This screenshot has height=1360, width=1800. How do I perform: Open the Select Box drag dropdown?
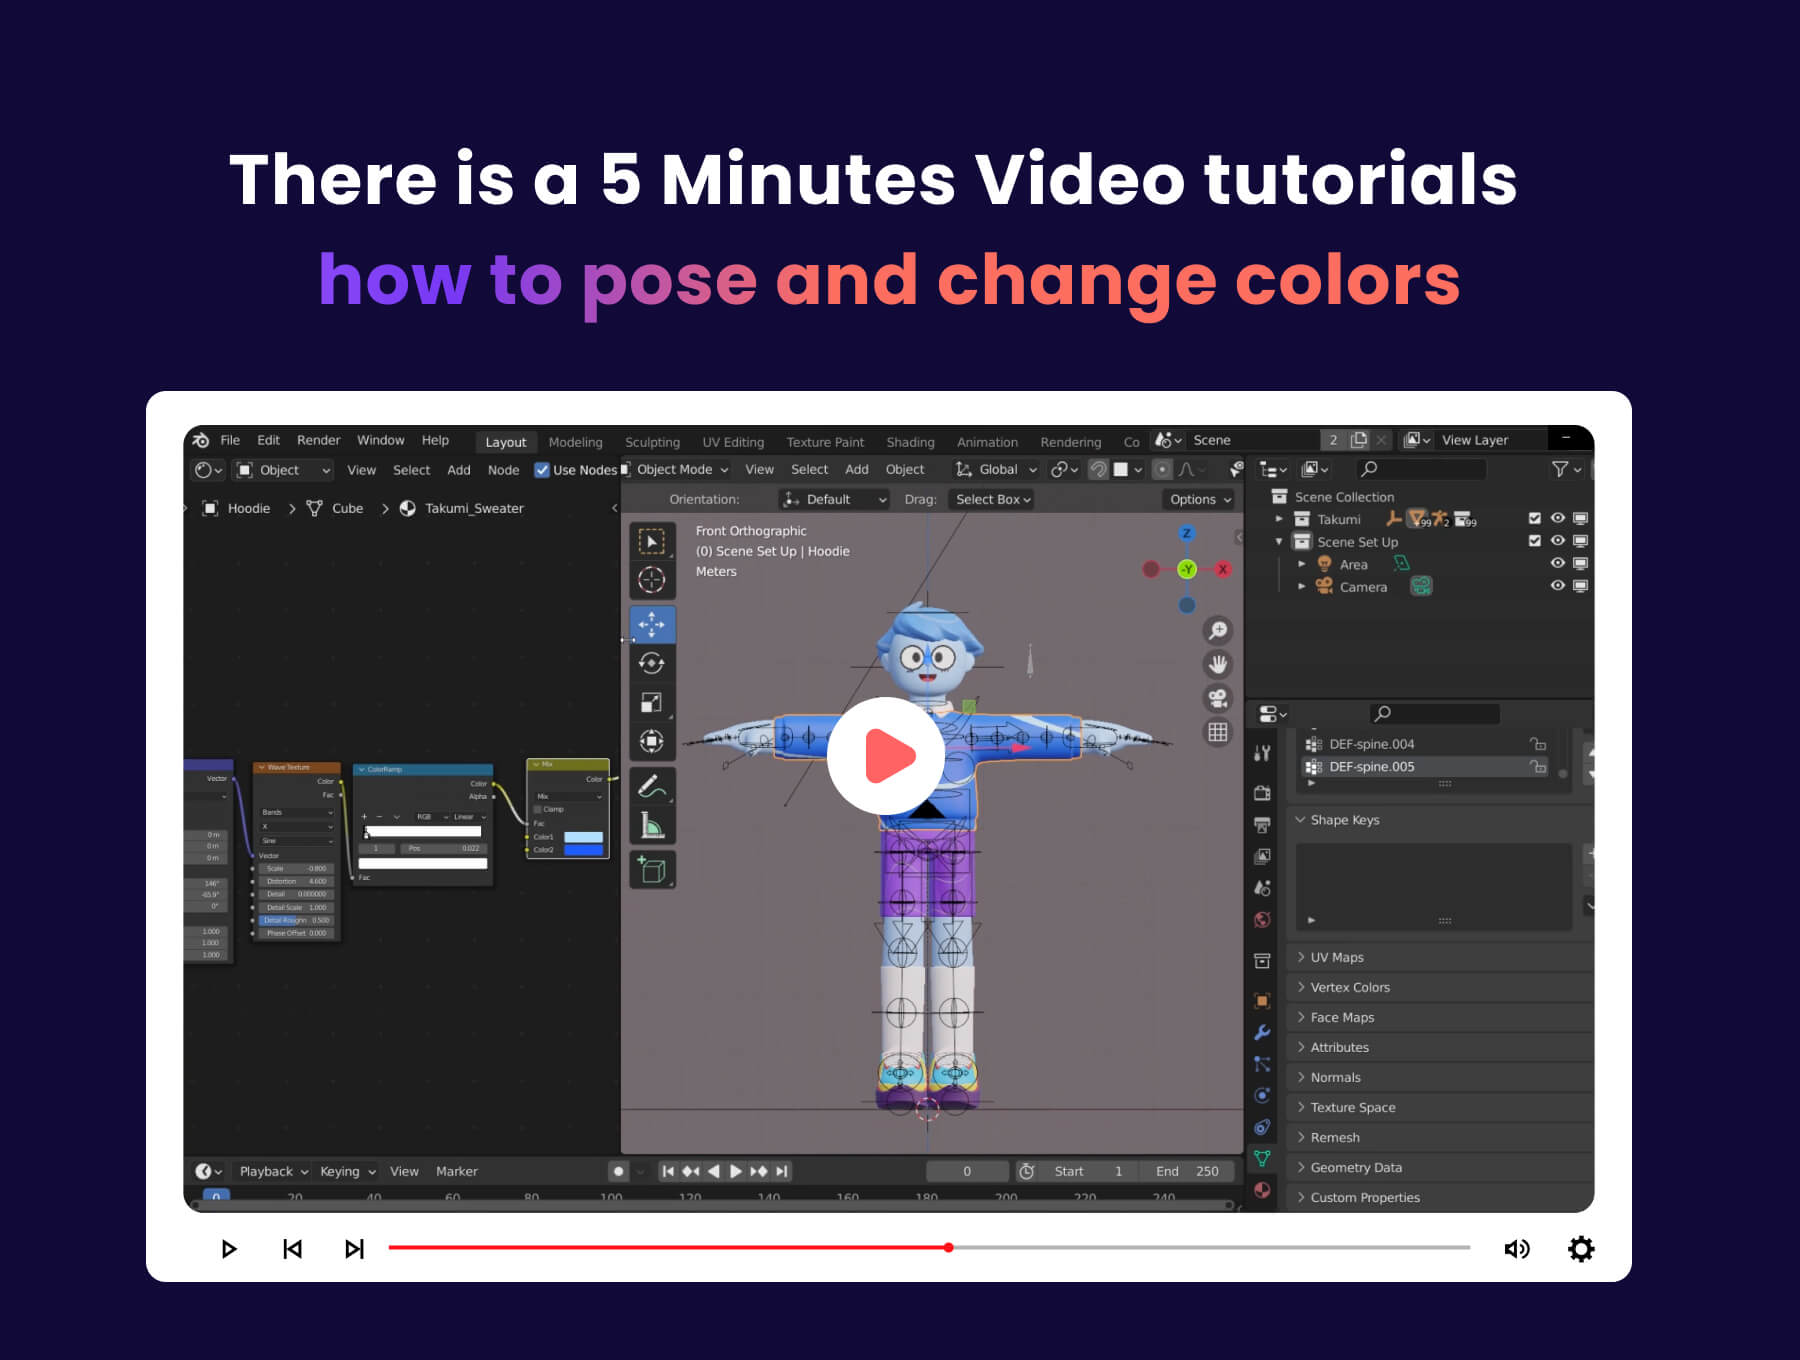point(992,499)
